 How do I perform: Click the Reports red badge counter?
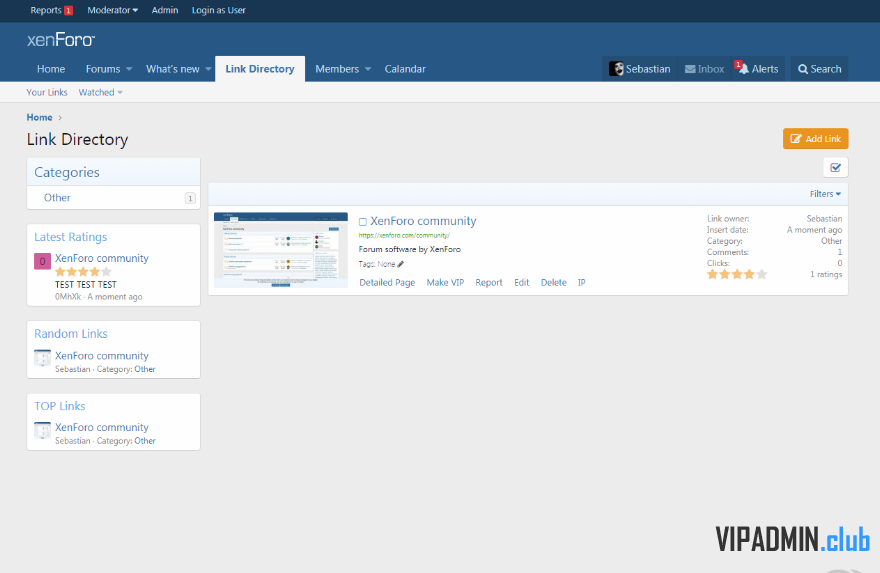[68, 11]
